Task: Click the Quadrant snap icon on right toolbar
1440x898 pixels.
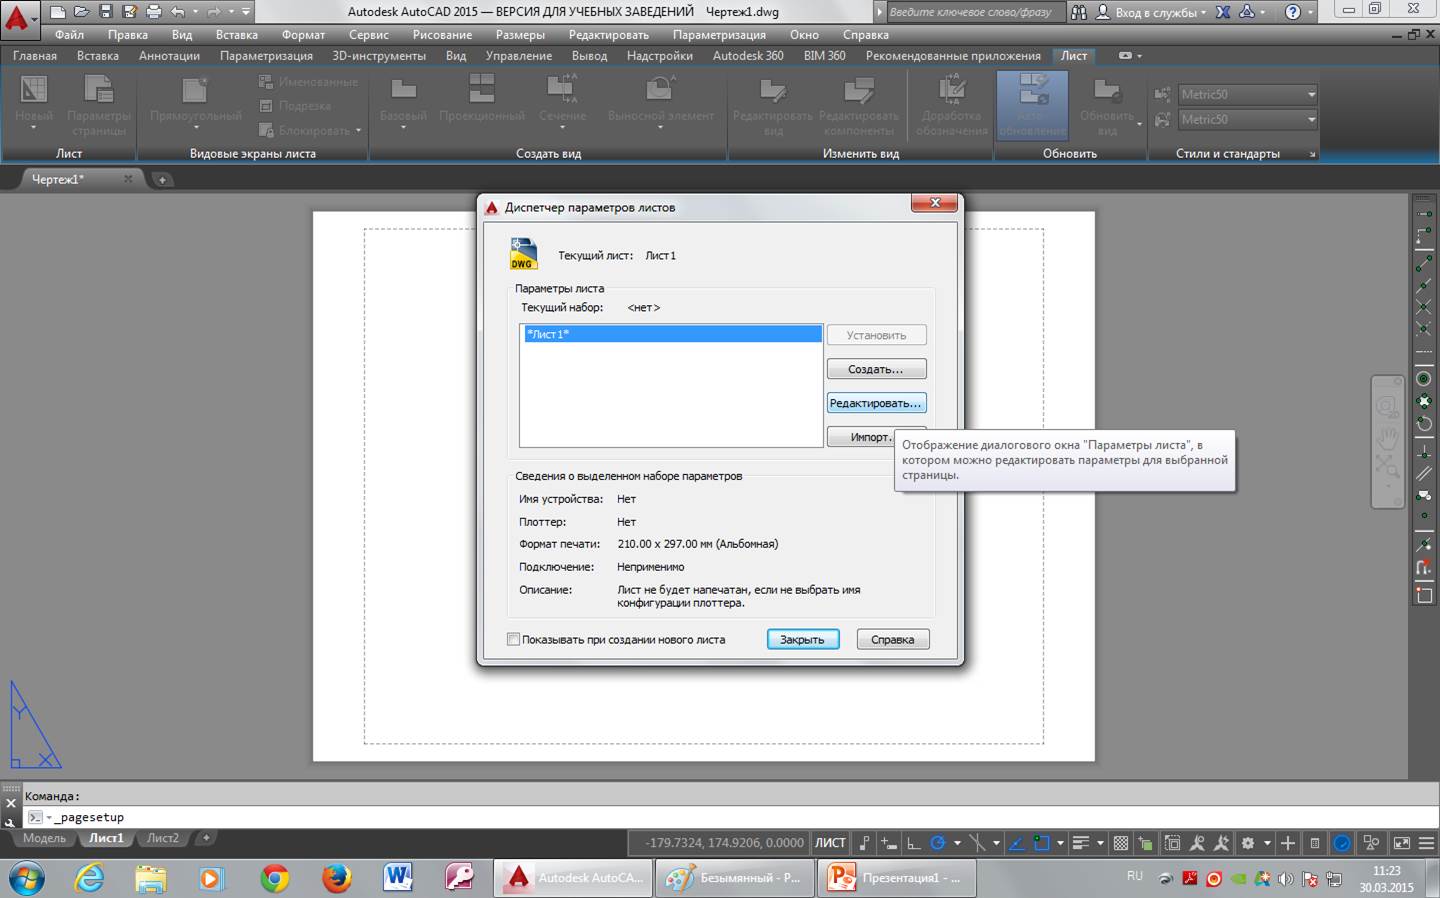Action: (x=1424, y=401)
